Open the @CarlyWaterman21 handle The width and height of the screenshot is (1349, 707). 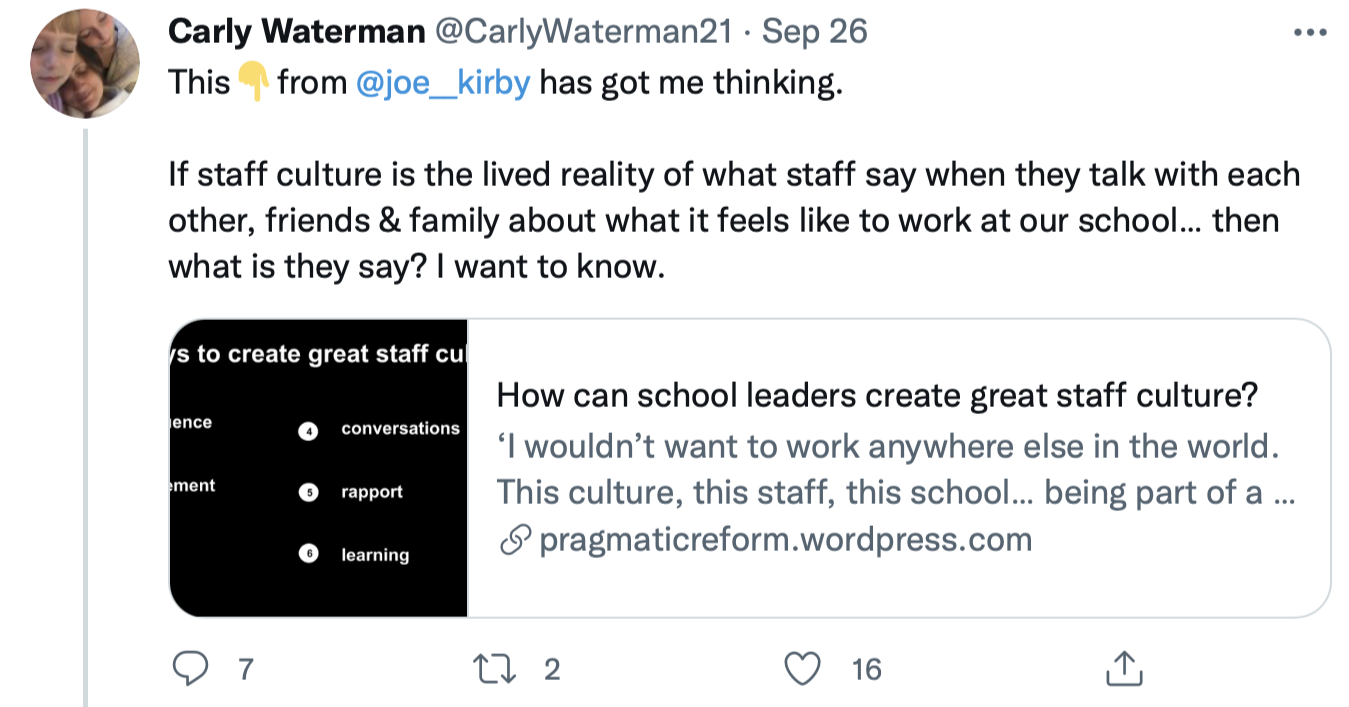coord(582,32)
